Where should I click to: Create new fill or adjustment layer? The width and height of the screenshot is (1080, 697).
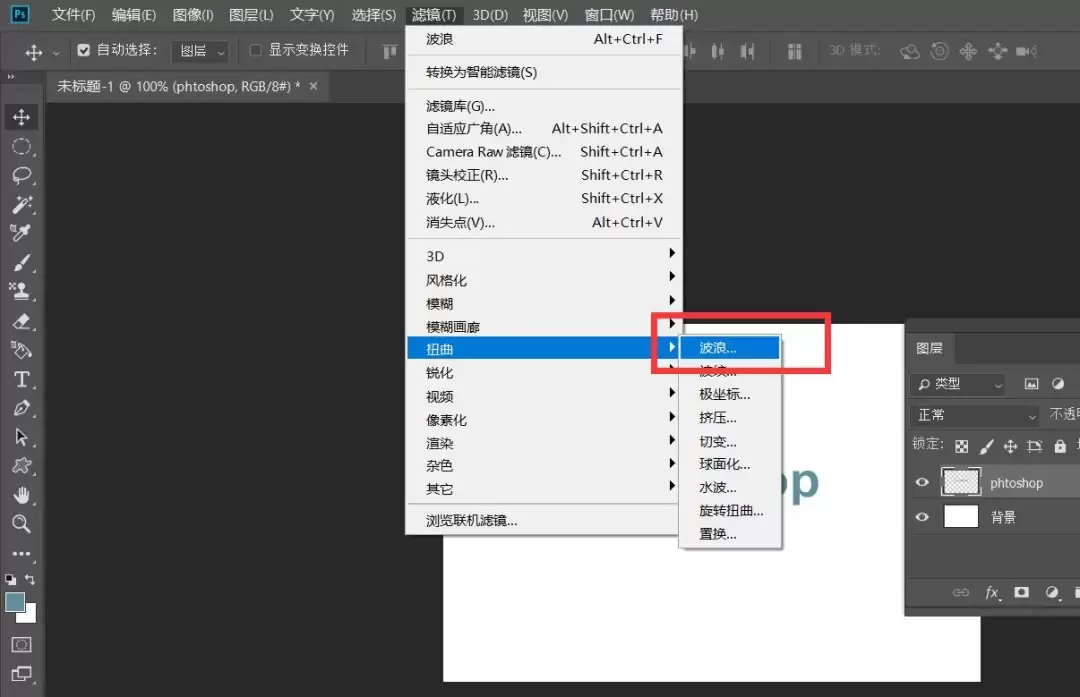pyautogui.click(x=1052, y=592)
